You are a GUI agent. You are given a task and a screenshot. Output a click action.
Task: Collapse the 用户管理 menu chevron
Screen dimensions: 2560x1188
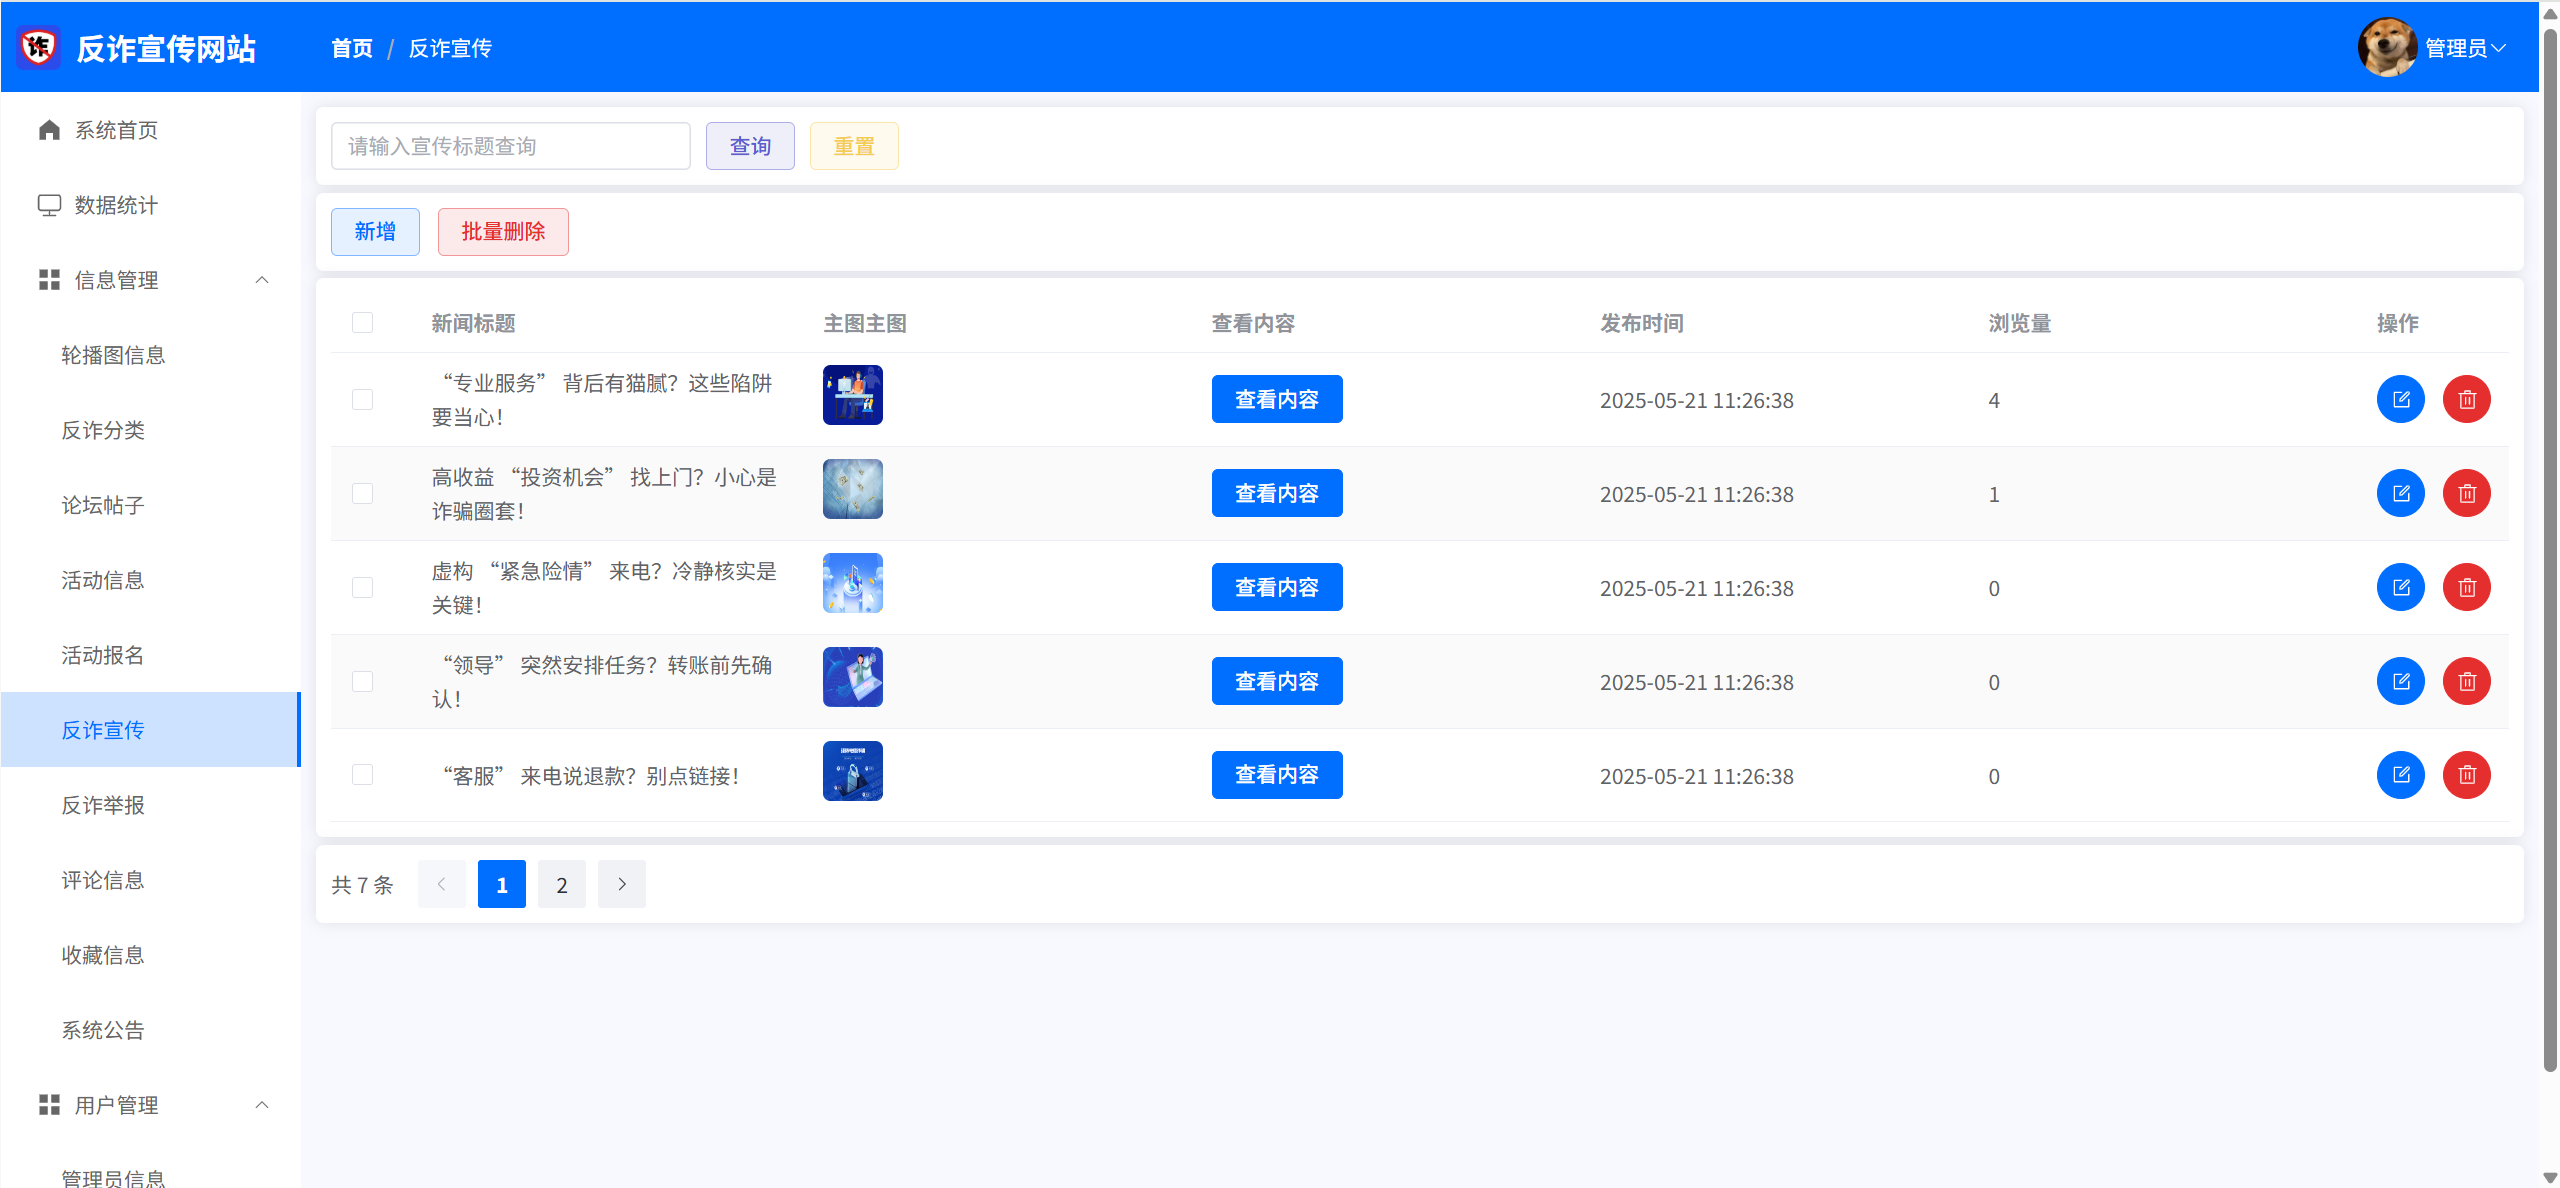click(262, 1105)
